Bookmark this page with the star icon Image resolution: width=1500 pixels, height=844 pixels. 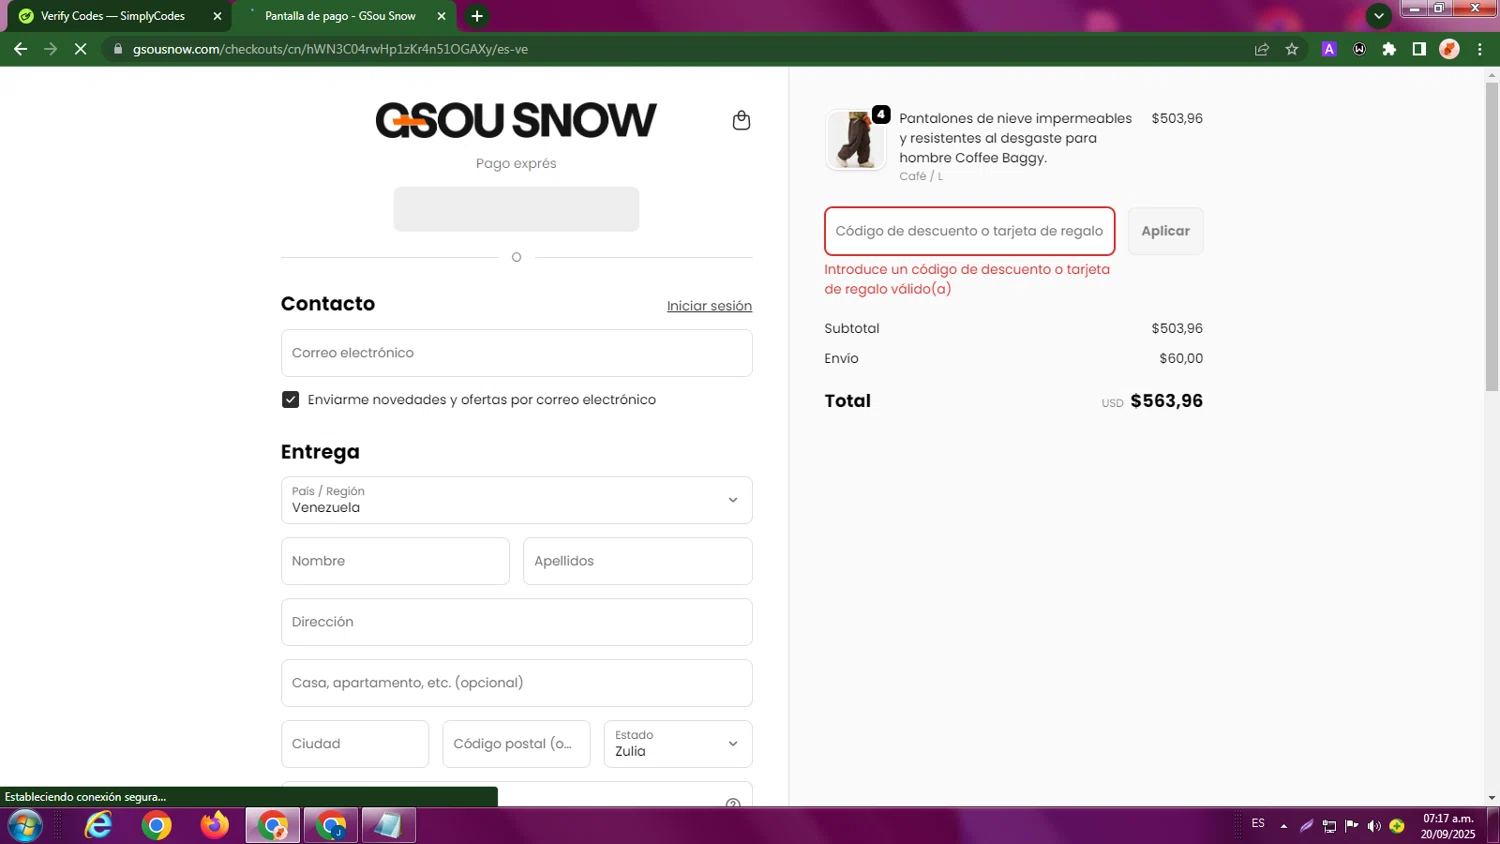(x=1292, y=49)
